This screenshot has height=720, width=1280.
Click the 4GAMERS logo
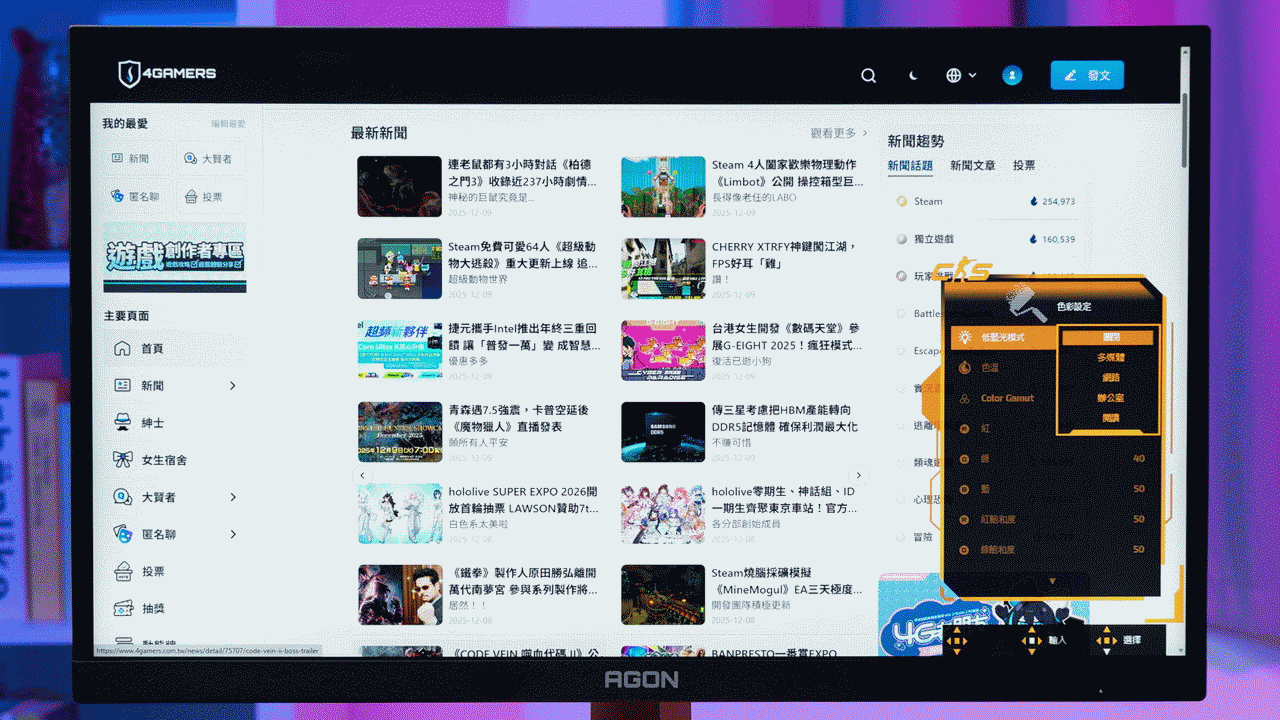(x=167, y=74)
